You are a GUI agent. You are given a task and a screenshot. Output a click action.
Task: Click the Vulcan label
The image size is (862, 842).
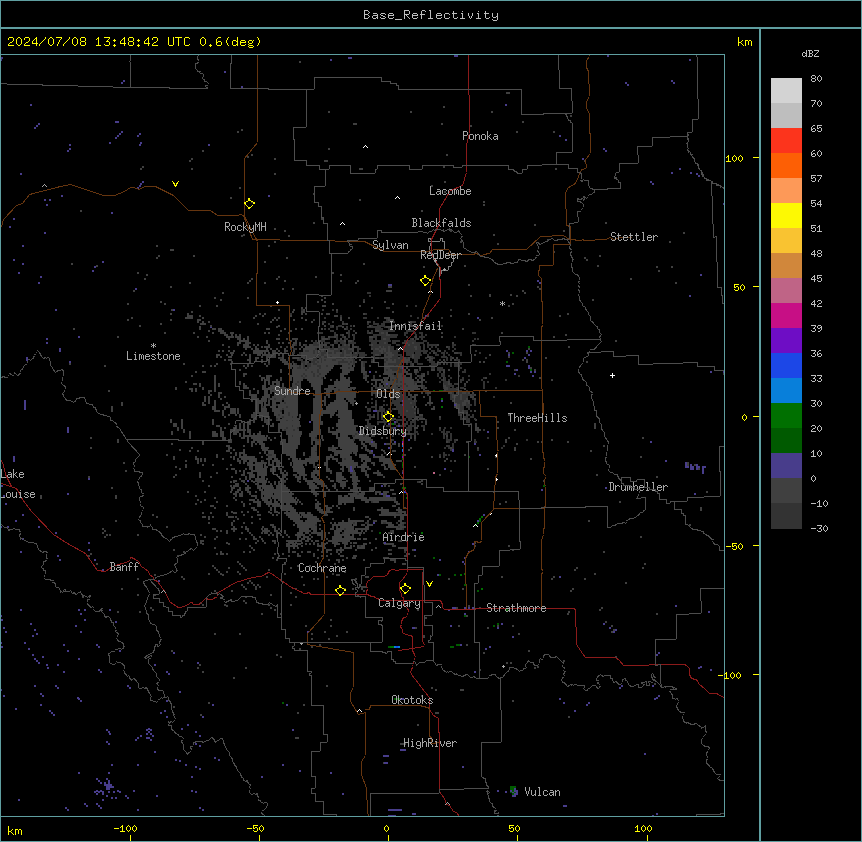542,792
